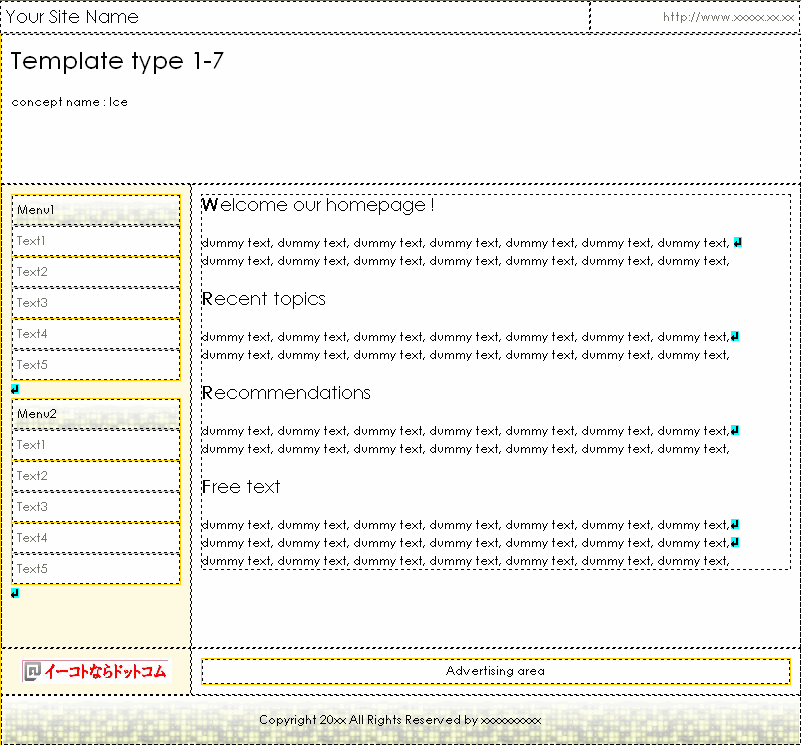Select the Template type 1-7 title

(x=117, y=61)
